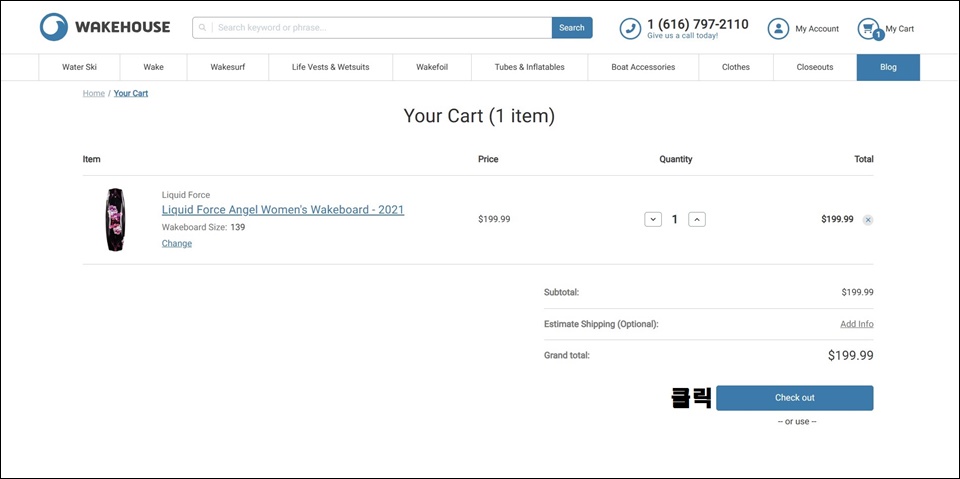Screen dimensions: 960x479
Task: Click the Subtotal $199.99 amount
Action: (x=857, y=292)
